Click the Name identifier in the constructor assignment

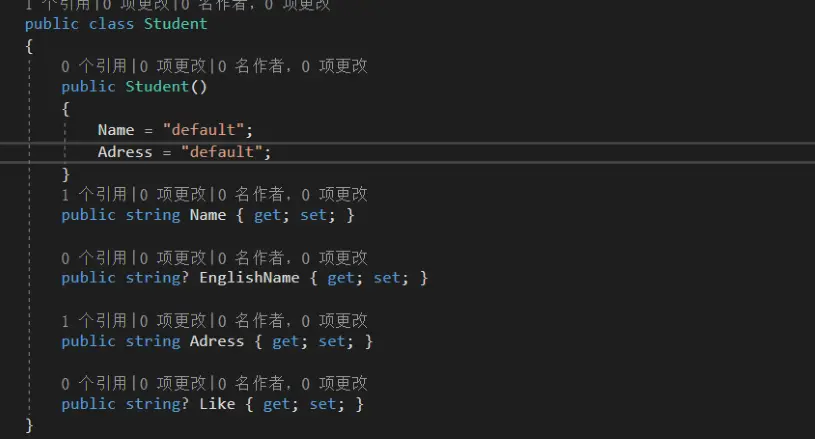pyautogui.click(x=116, y=130)
